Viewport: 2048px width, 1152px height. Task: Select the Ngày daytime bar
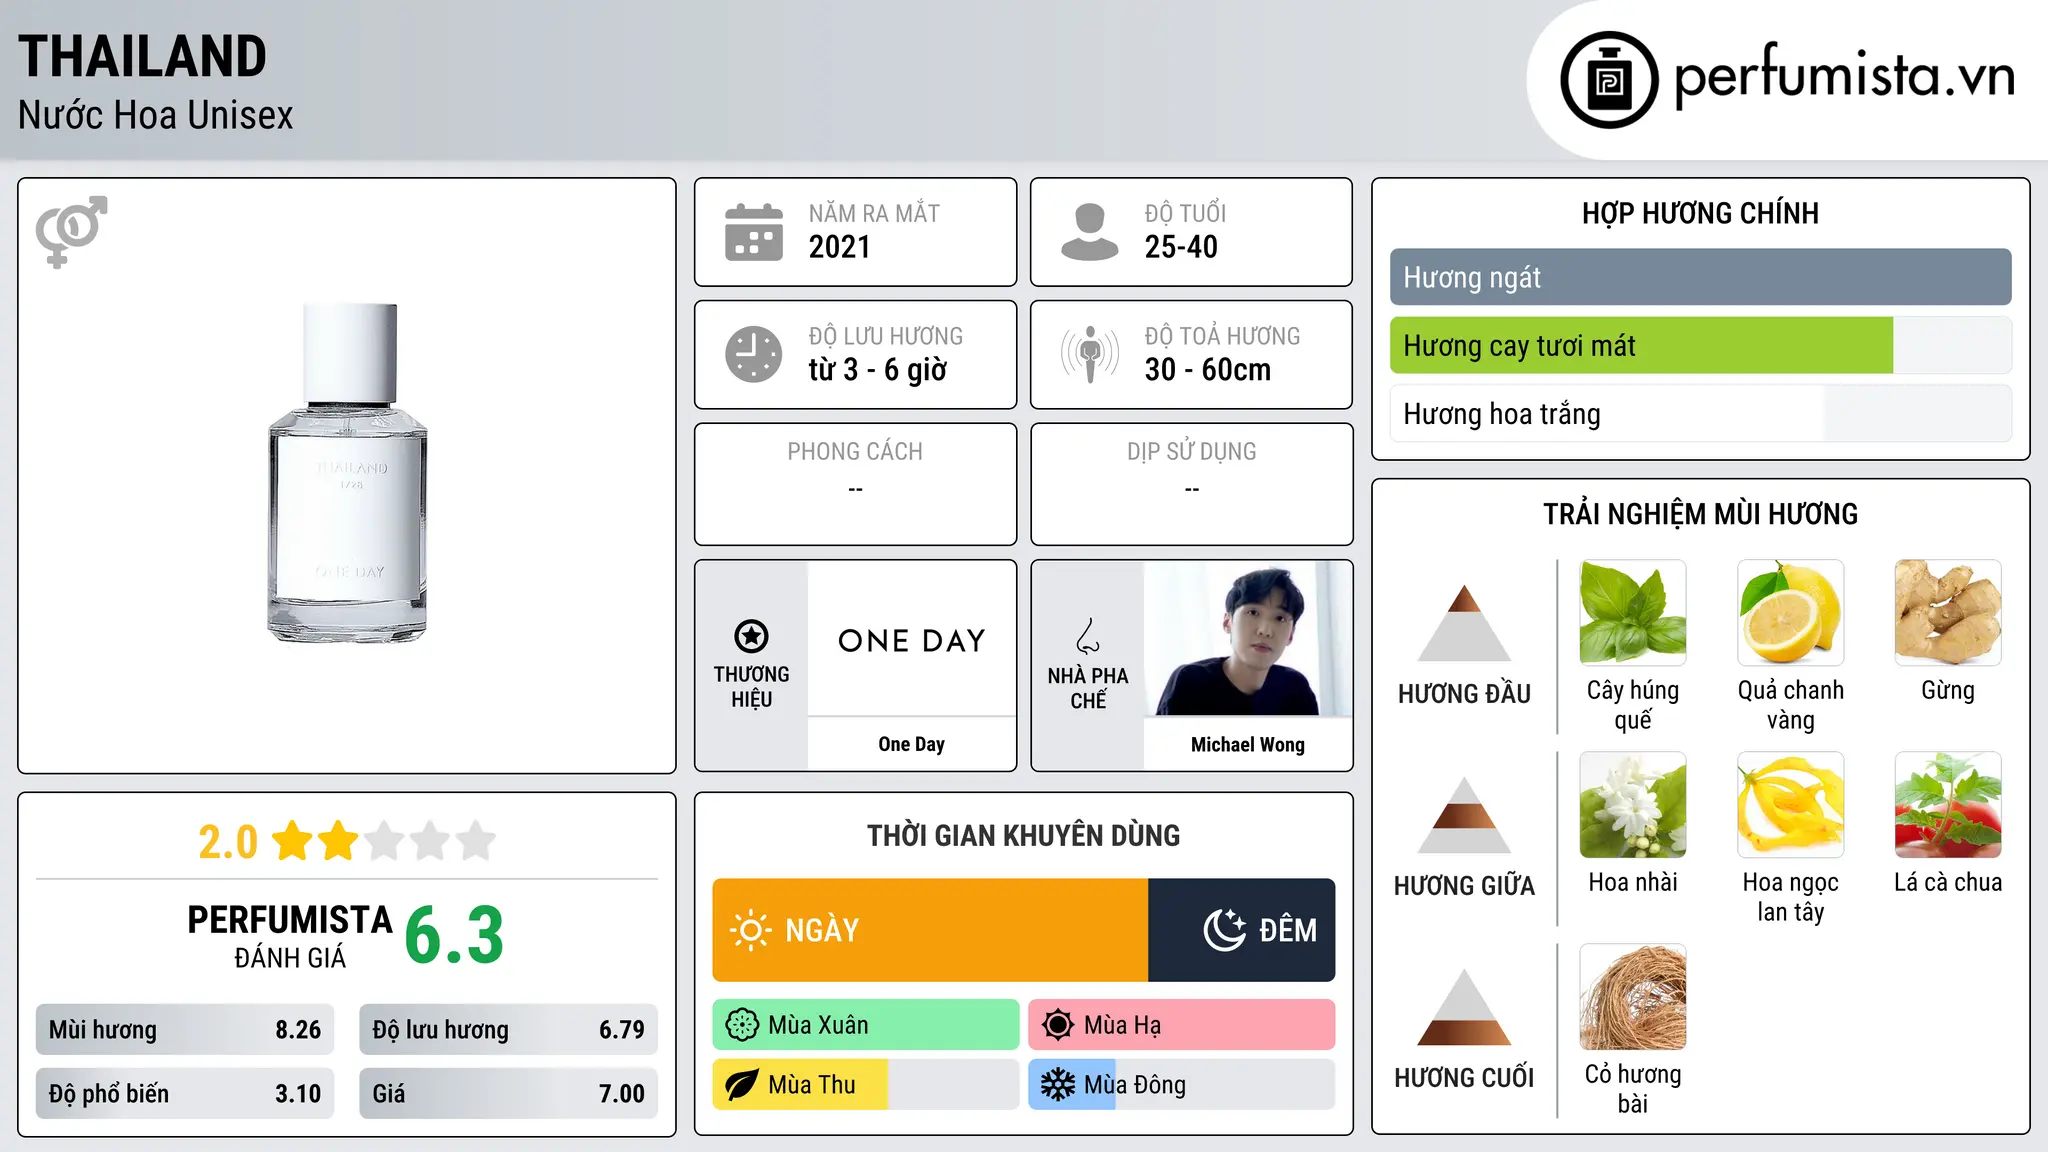click(930, 930)
